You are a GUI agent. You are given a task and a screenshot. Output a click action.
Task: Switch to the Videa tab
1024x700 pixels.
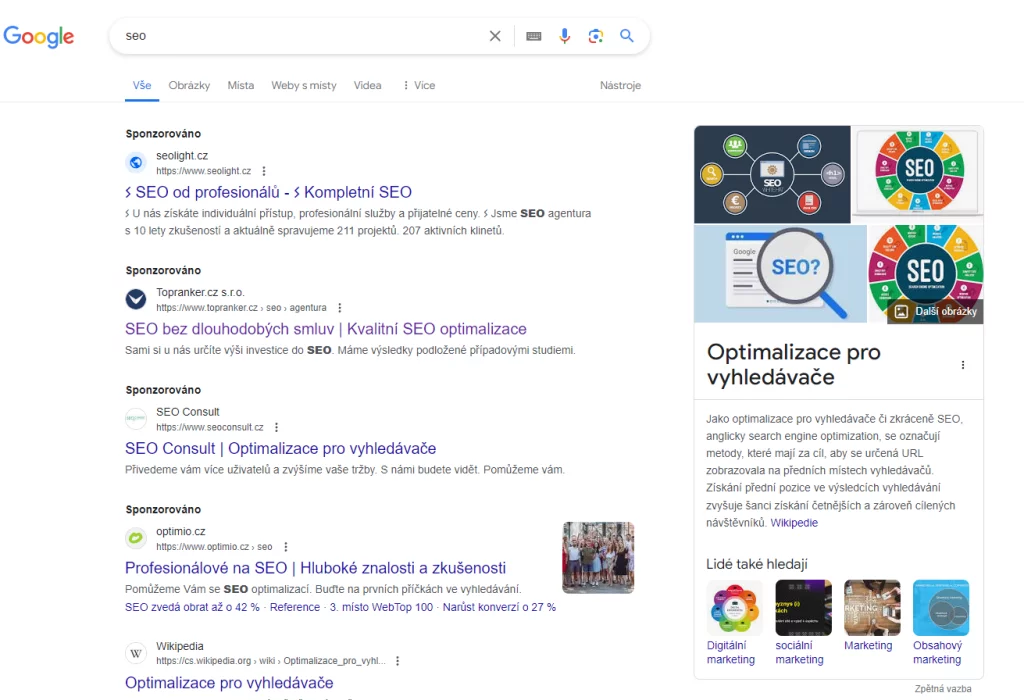click(368, 86)
